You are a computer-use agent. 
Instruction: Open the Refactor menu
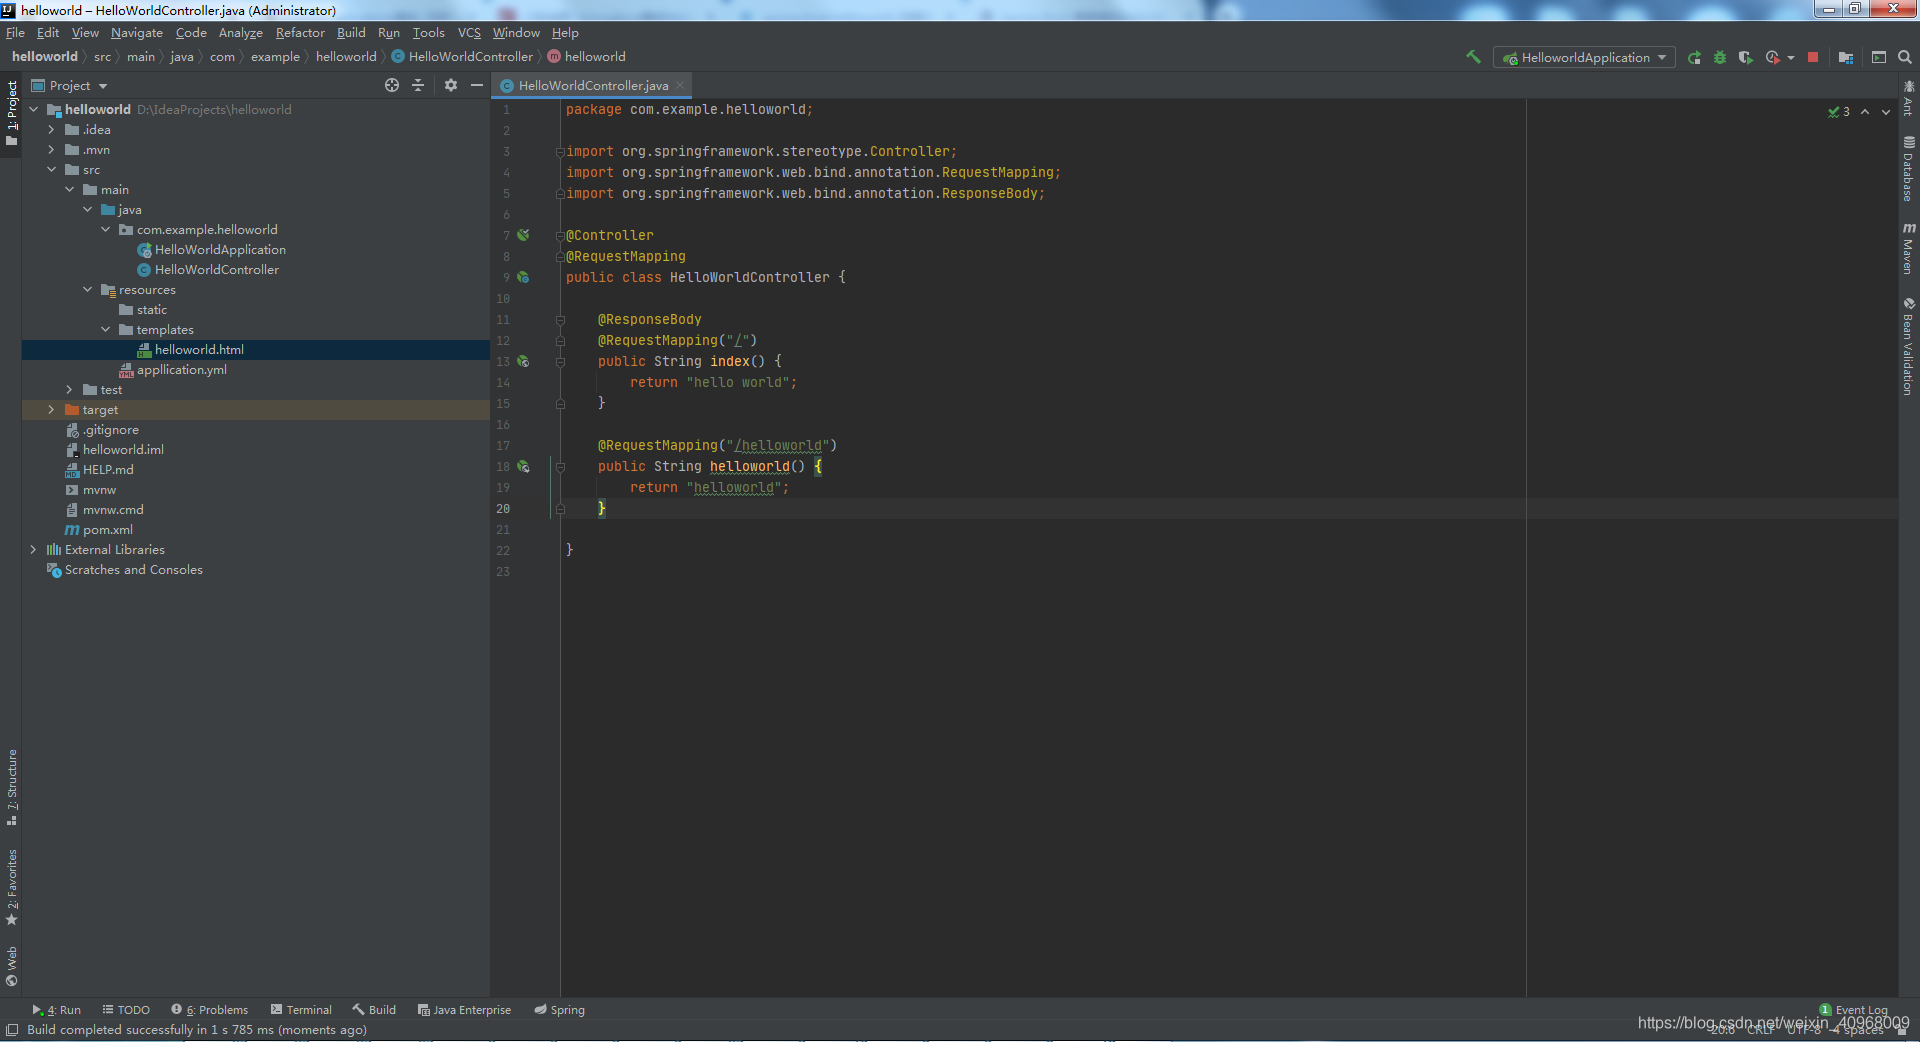click(x=300, y=32)
